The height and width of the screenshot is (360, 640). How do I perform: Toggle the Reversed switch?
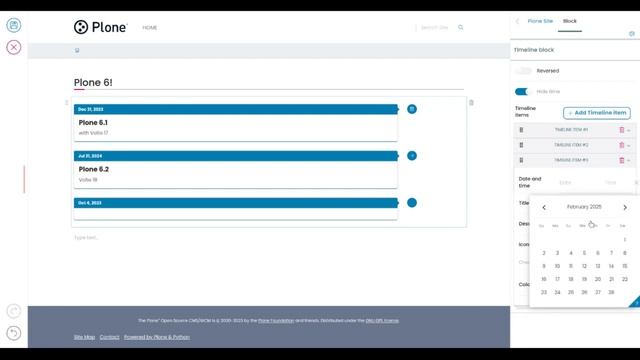point(523,71)
